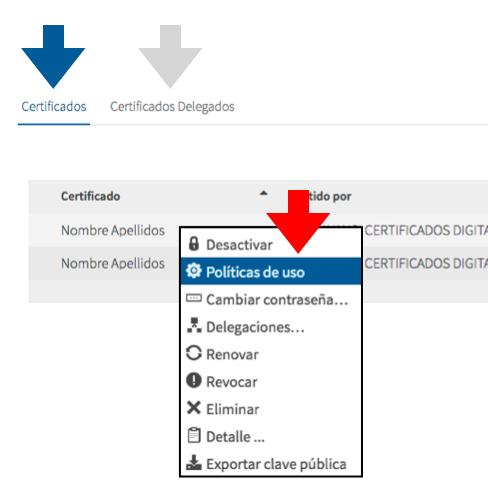Click the exclamation icon beside Revocar
This screenshot has height=498, width=488.
pyautogui.click(x=194, y=380)
